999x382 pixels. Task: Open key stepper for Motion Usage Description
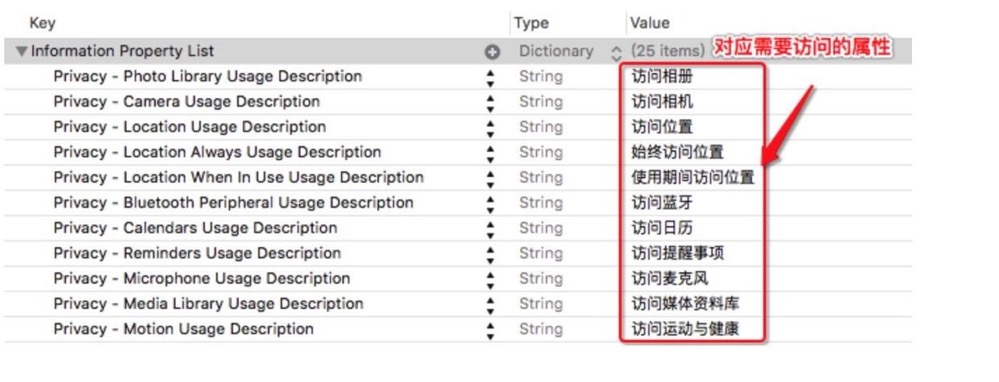click(490, 329)
